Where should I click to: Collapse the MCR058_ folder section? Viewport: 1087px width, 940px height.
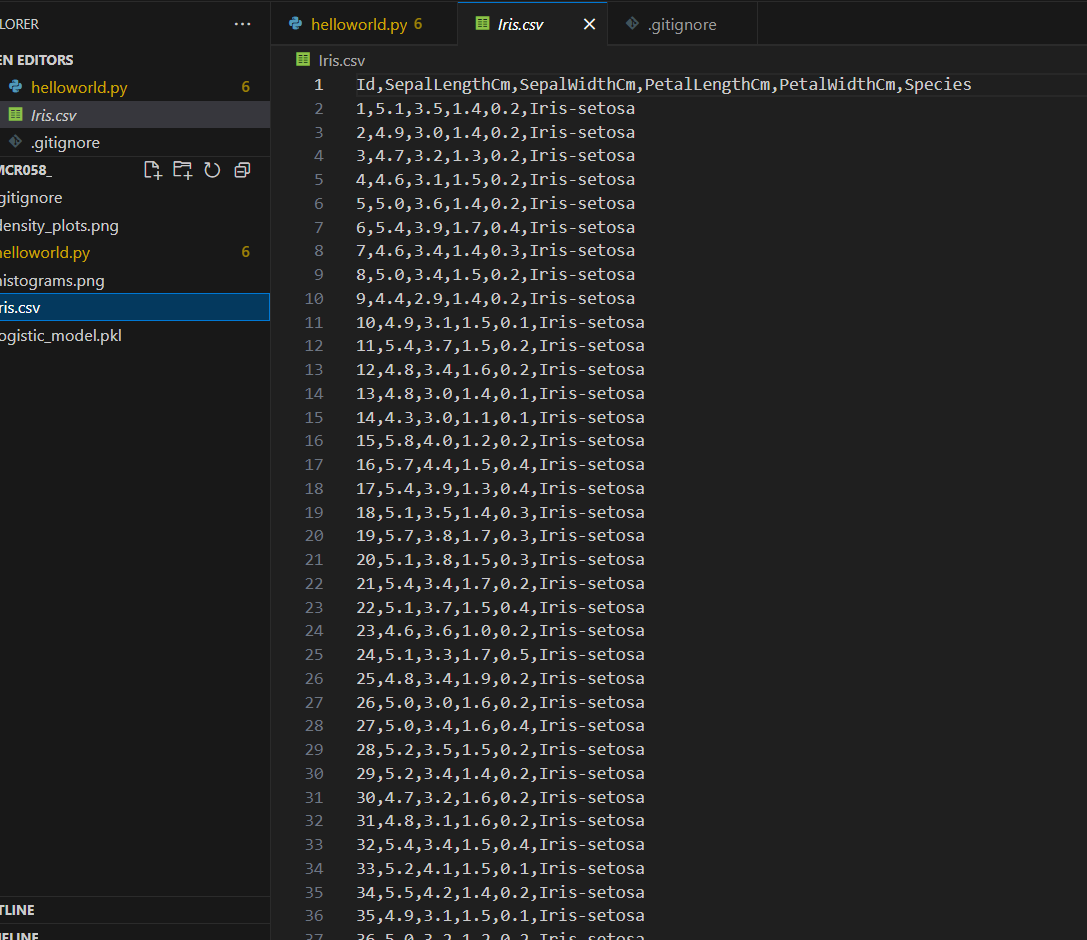(x=26, y=171)
